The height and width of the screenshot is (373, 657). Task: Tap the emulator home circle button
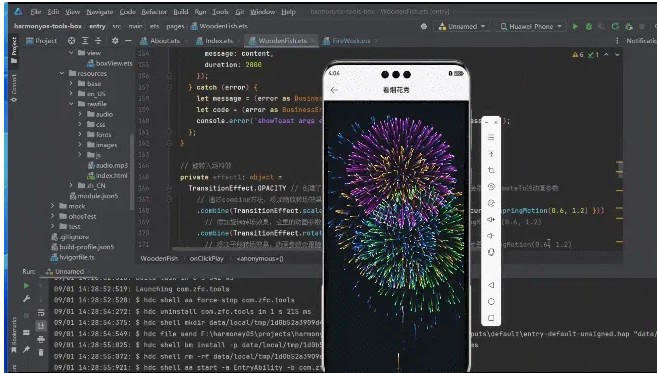[x=491, y=301]
